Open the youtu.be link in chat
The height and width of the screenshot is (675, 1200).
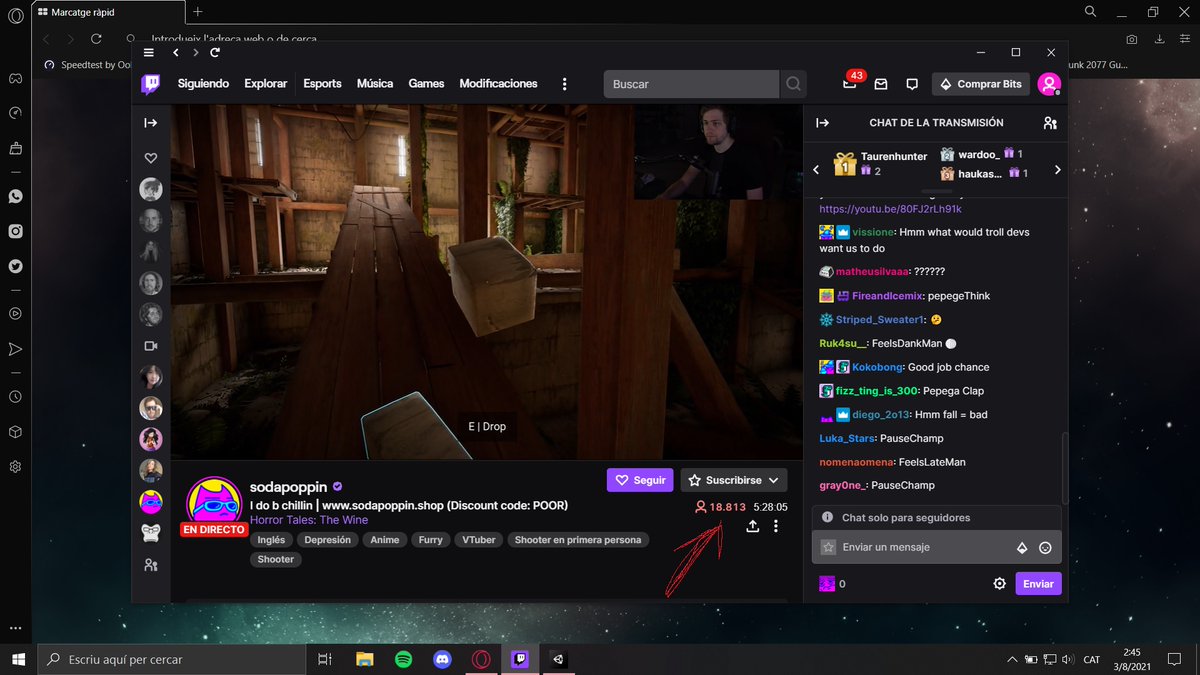(890, 209)
